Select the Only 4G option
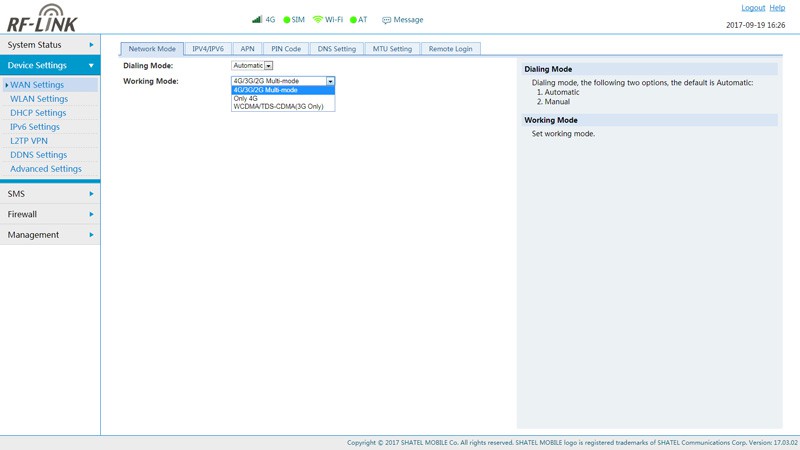 pos(246,98)
